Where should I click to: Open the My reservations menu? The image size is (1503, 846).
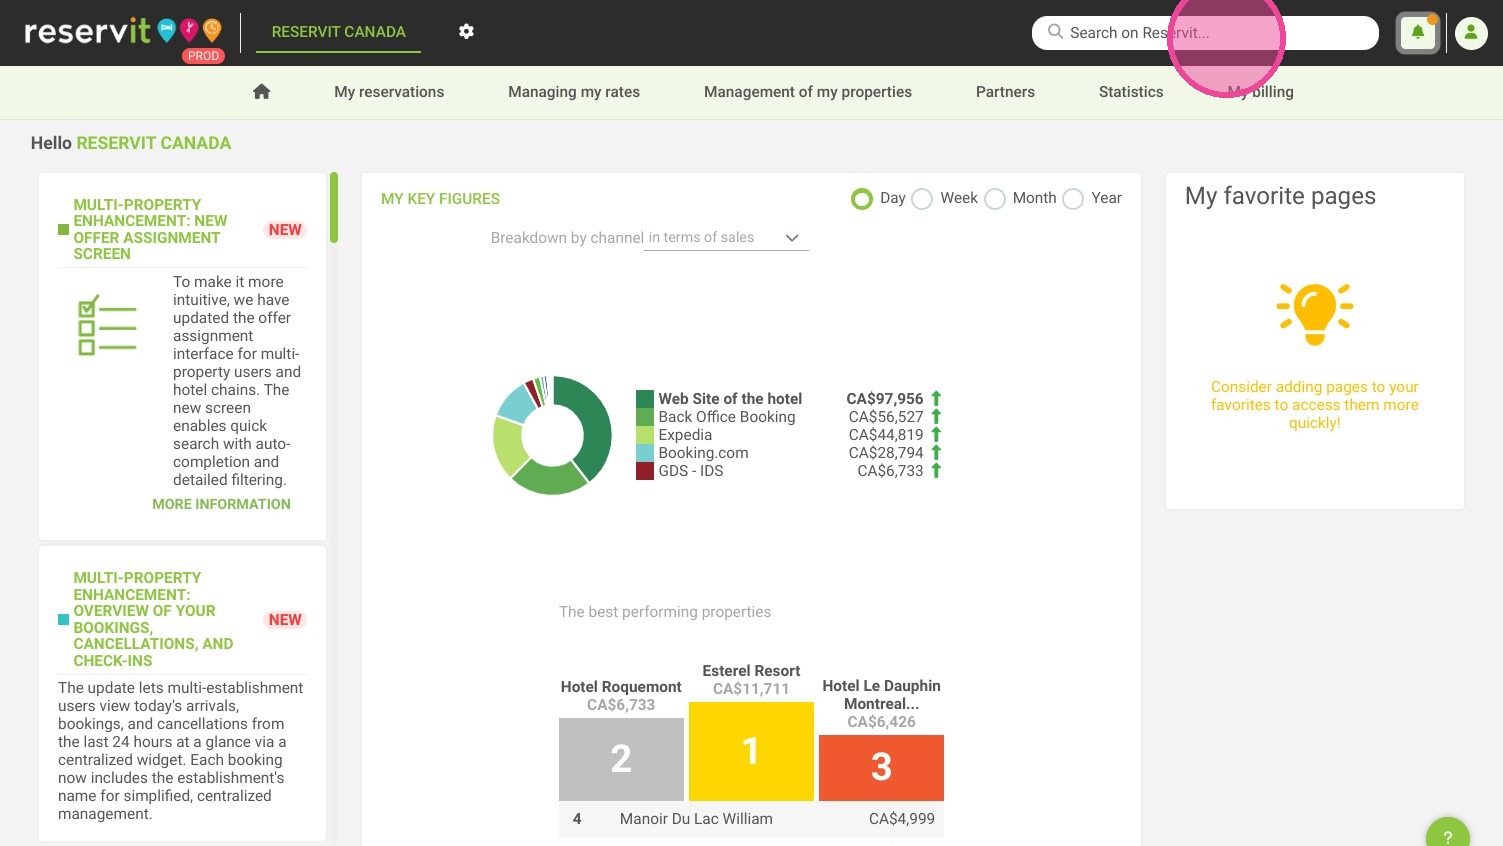tap(389, 92)
